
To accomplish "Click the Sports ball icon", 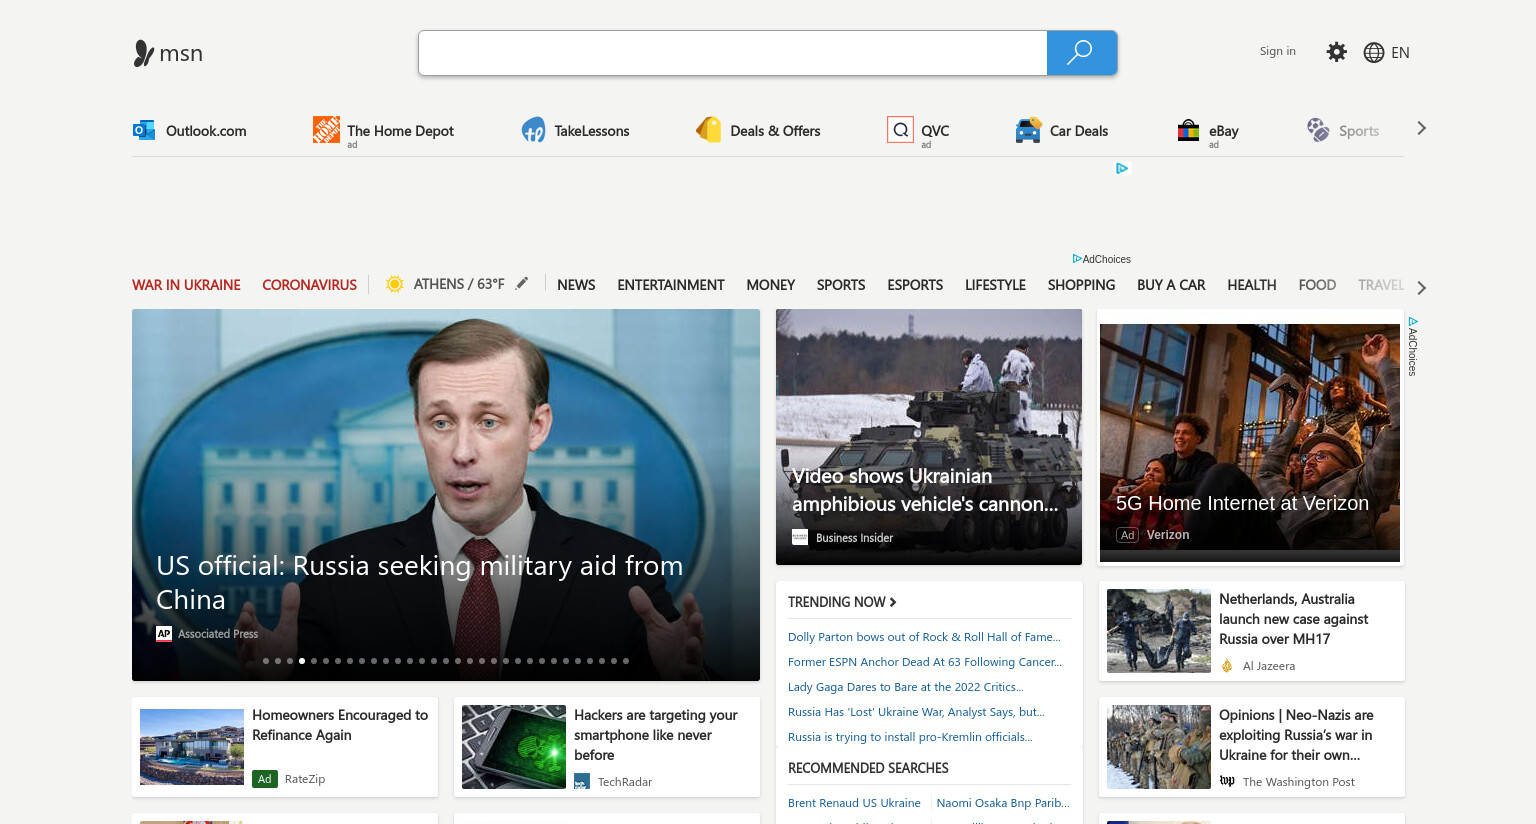I will [1318, 129].
